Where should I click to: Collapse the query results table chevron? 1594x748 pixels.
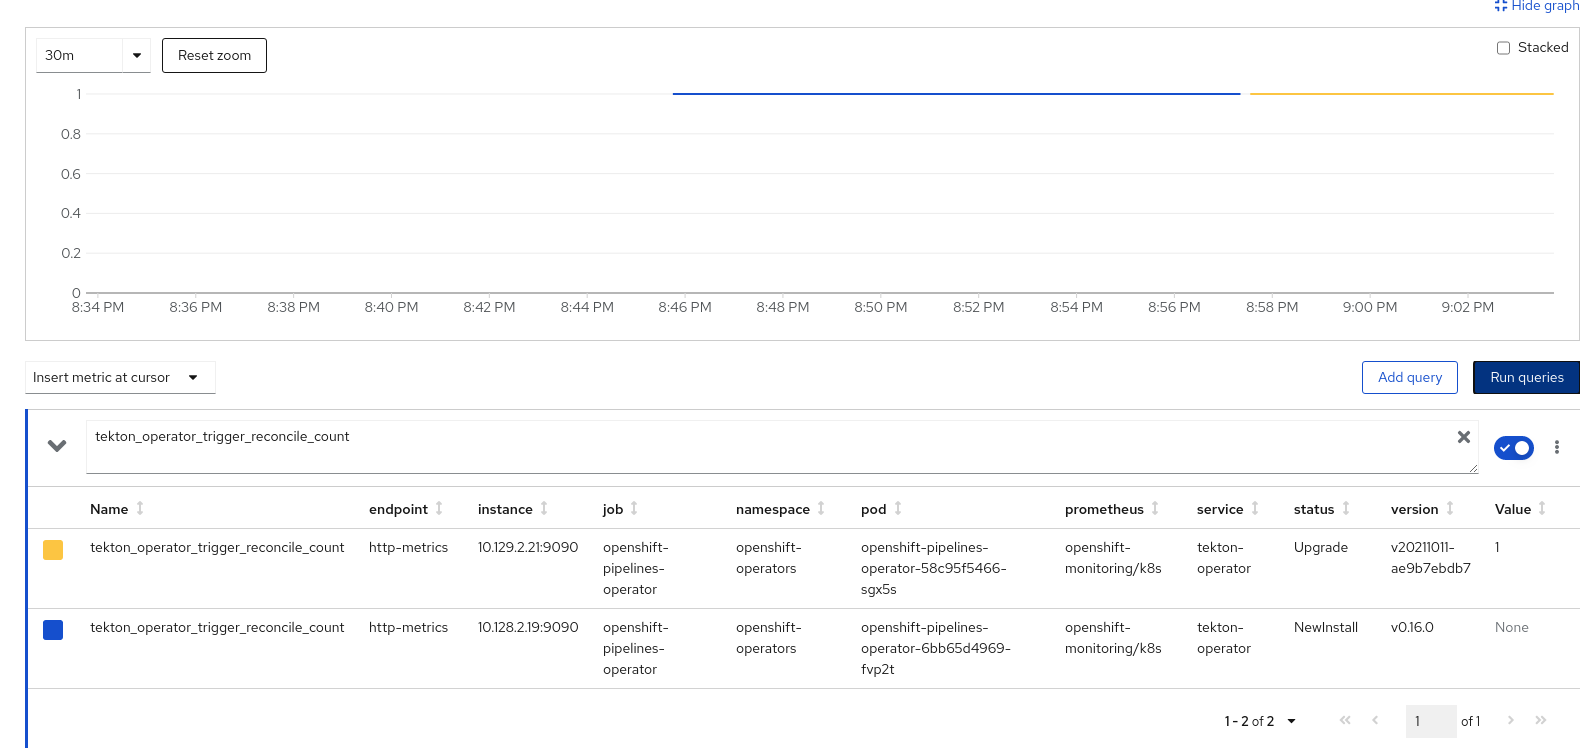point(57,446)
